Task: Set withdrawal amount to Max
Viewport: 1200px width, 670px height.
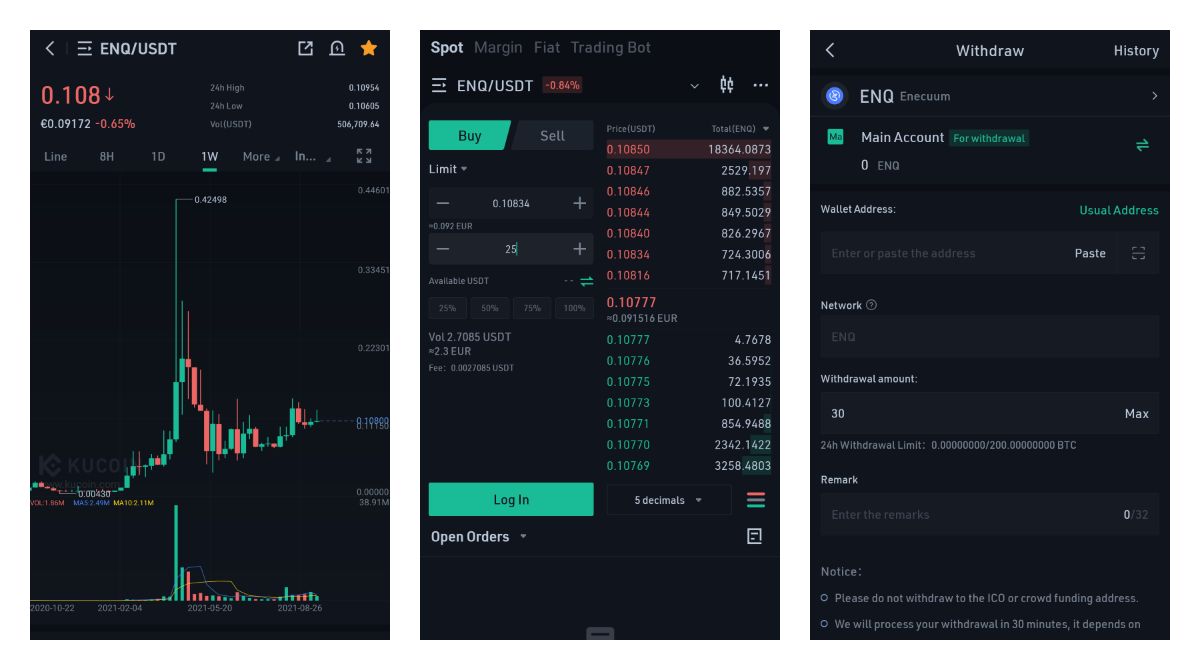Action: tap(1137, 413)
